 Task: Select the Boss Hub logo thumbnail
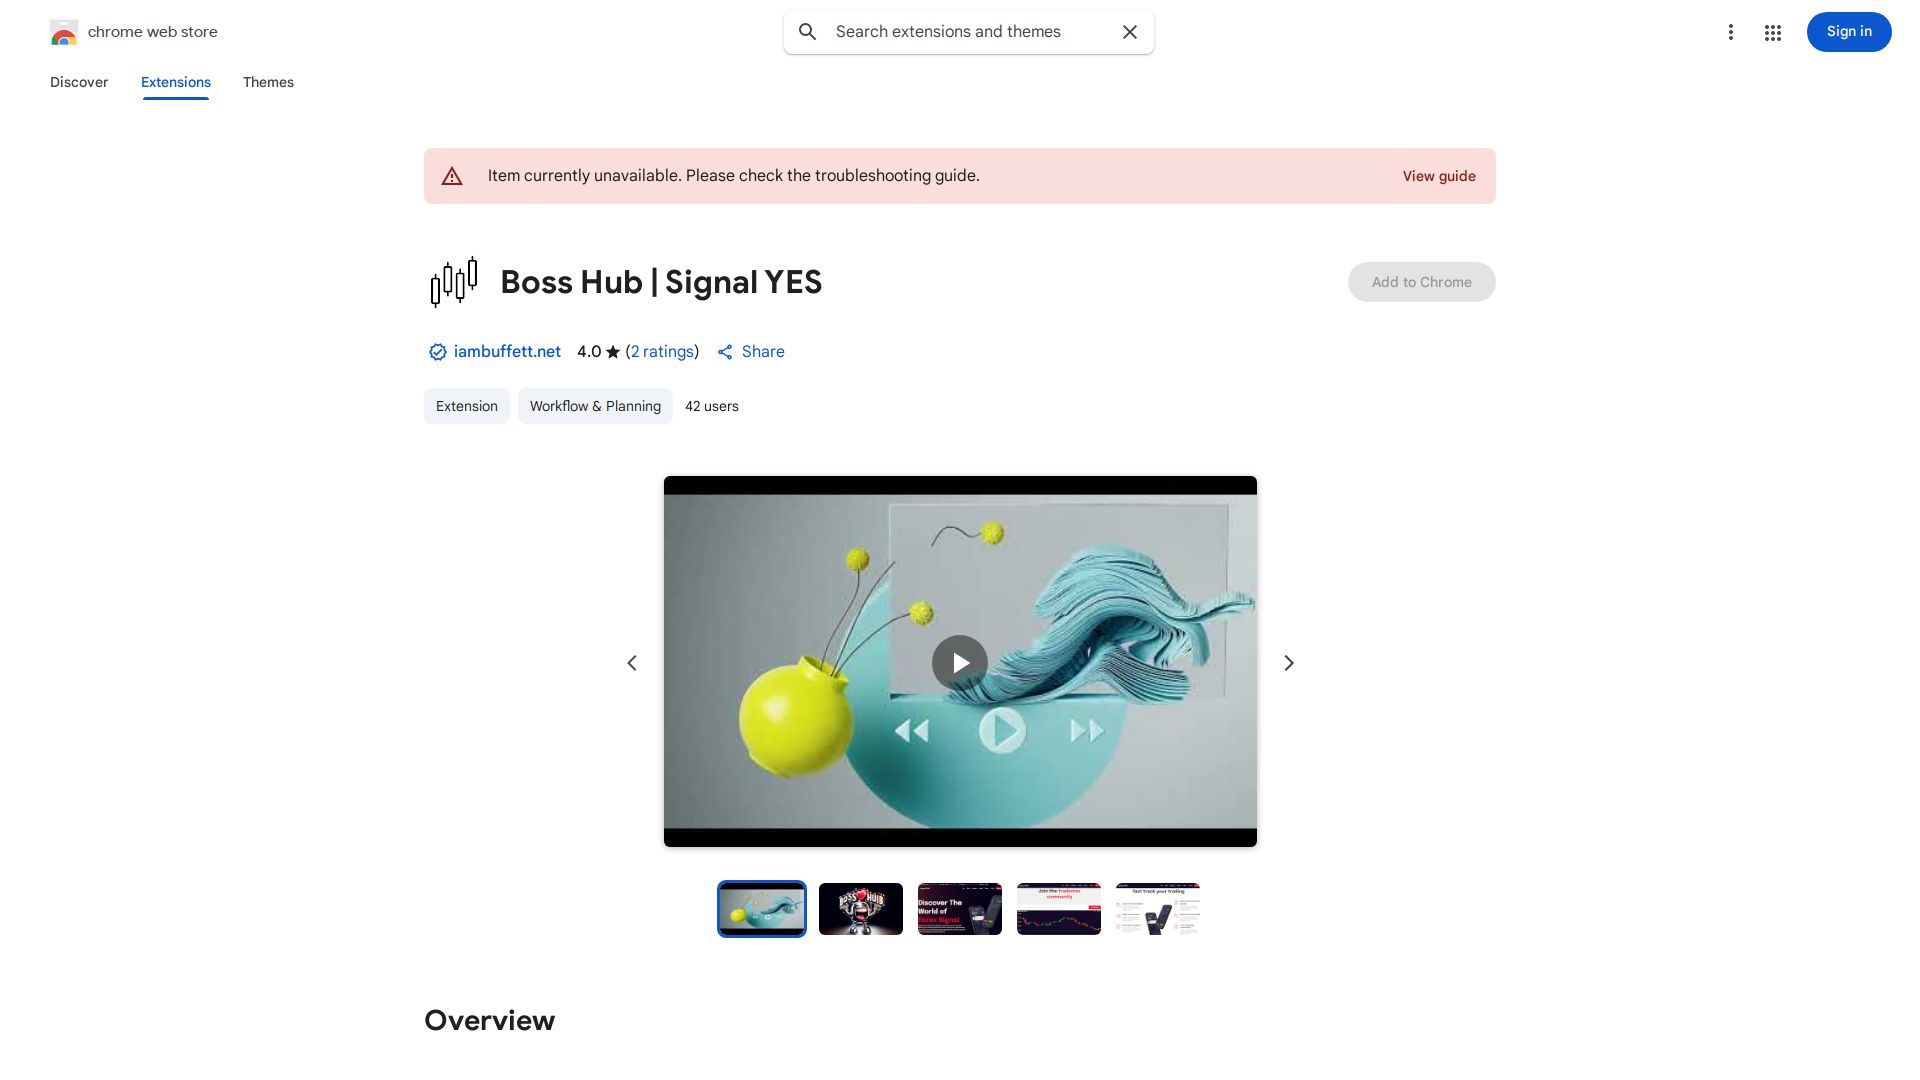(x=861, y=909)
